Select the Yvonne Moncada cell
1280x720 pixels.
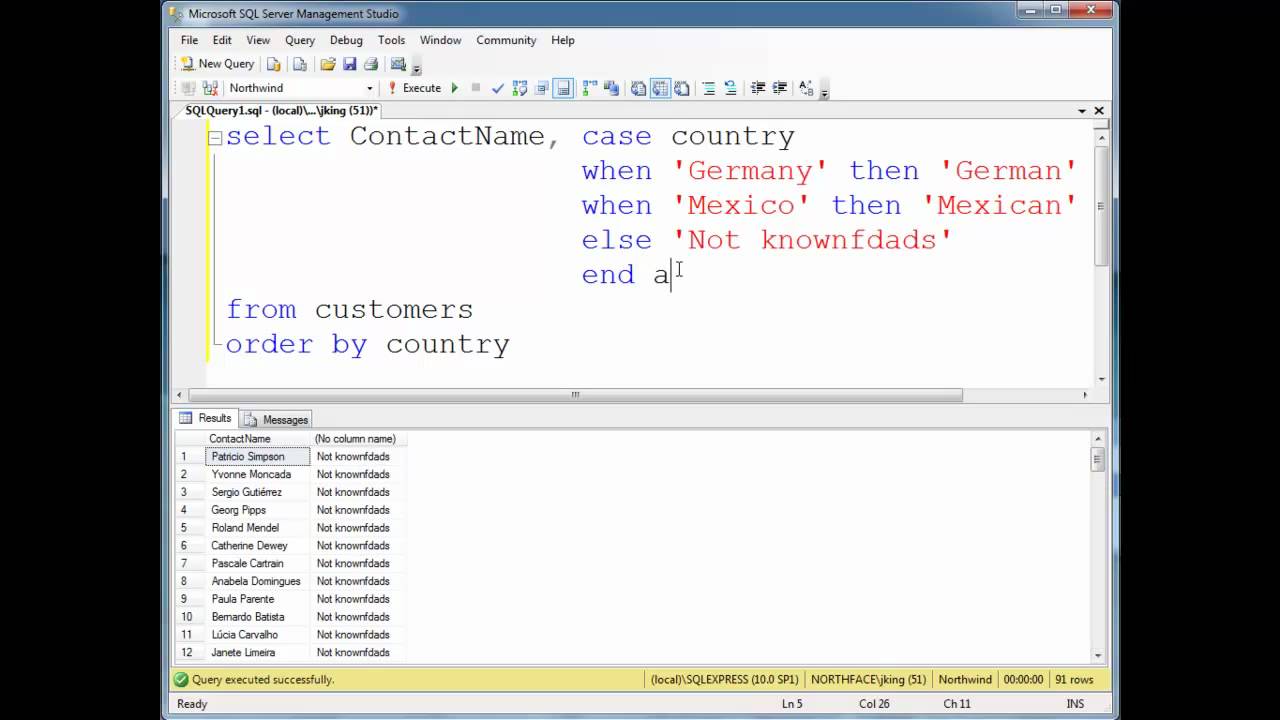point(258,475)
